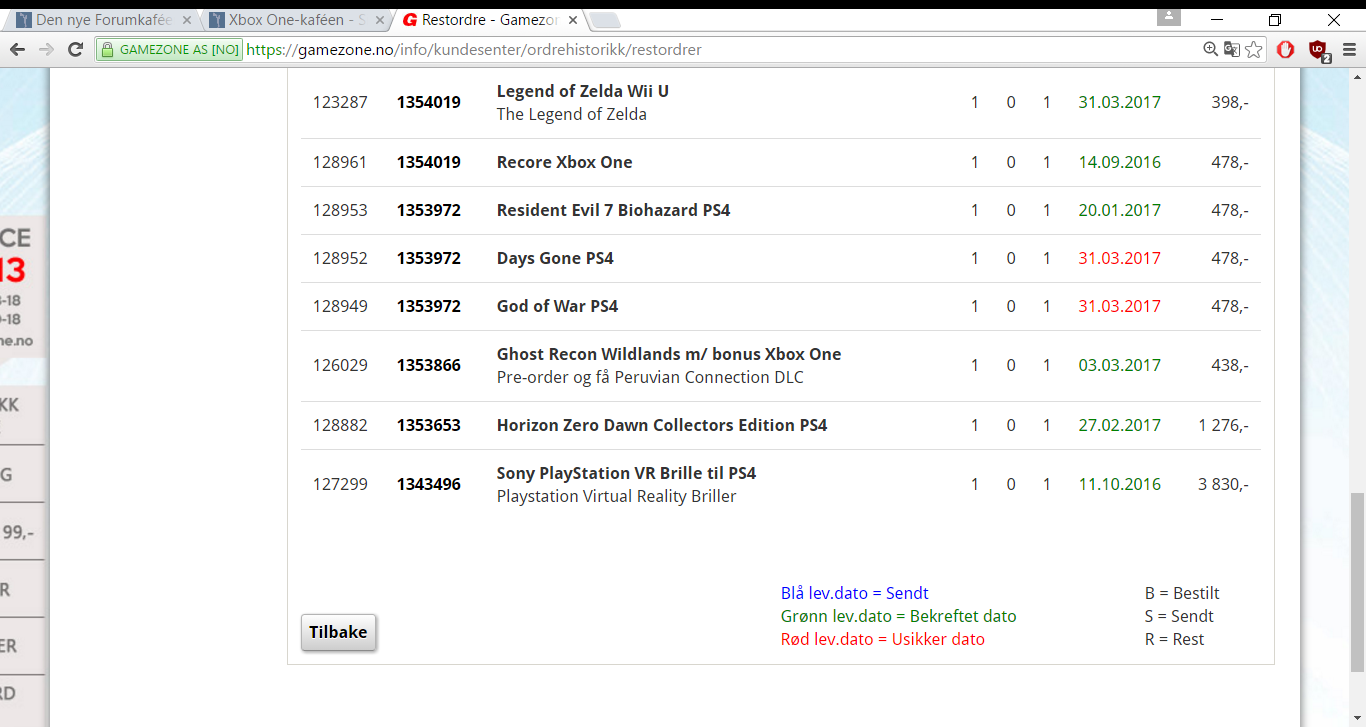Close the Xbox One-kaféen tab
This screenshot has height=727, width=1366.
pyautogui.click(x=379, y=20)
